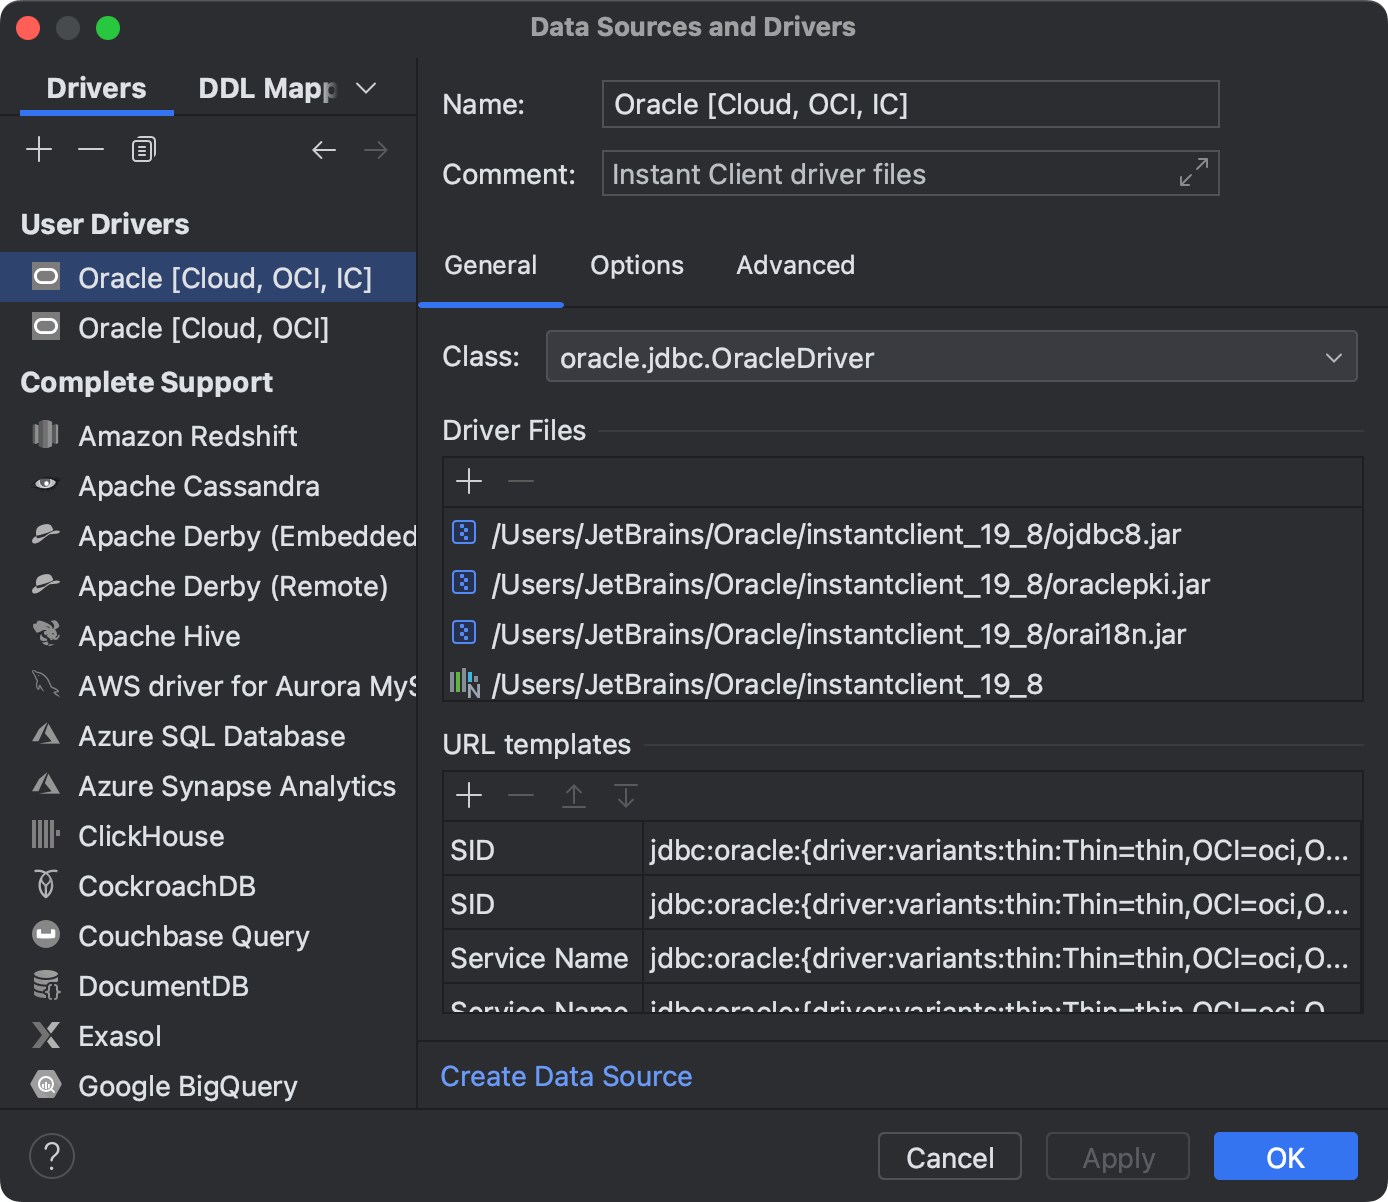Remove a file from Driver Files

520,481
